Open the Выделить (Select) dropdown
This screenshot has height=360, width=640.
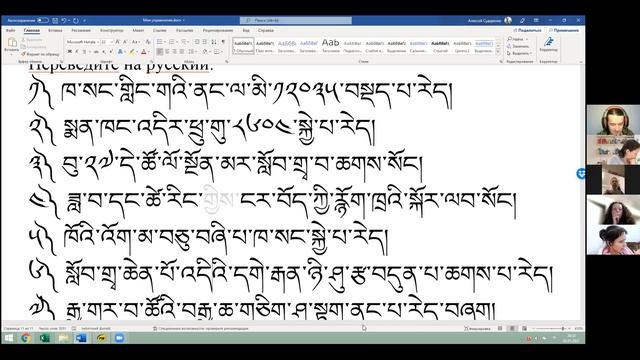520,53
